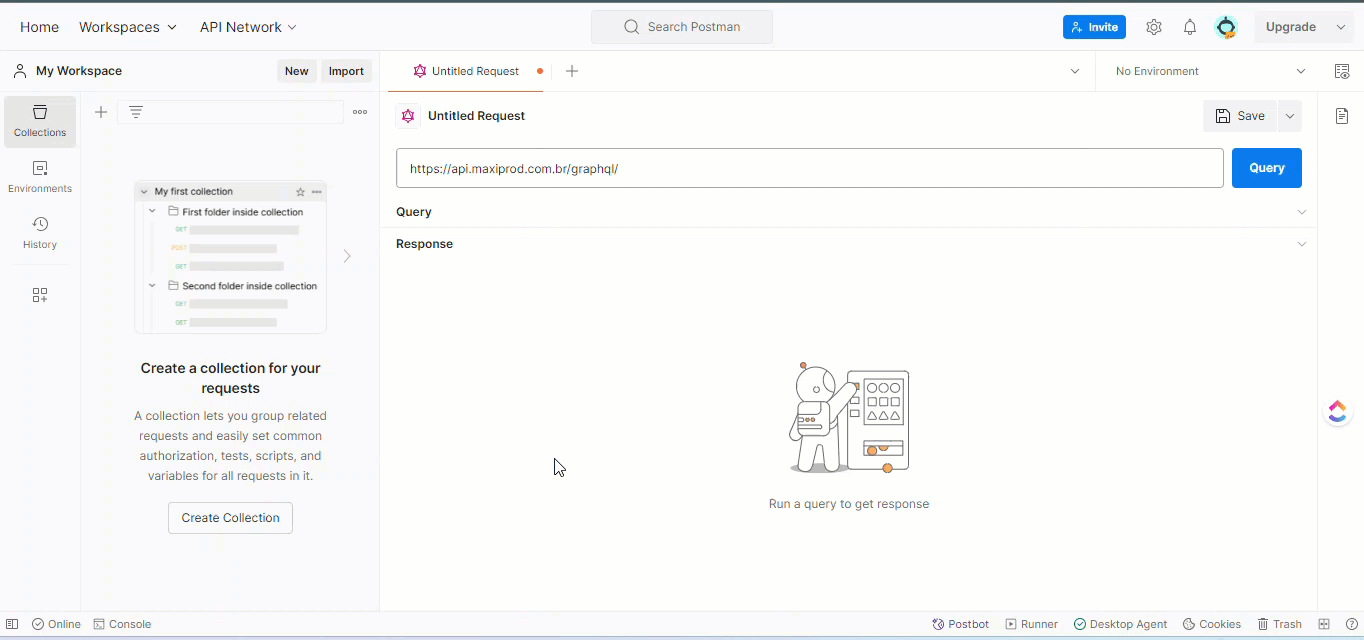The height and width of the screenshot is (640, 1364).
Task: Toggle the sidebar icon in status bar
Action: click(x=13, y=624)
